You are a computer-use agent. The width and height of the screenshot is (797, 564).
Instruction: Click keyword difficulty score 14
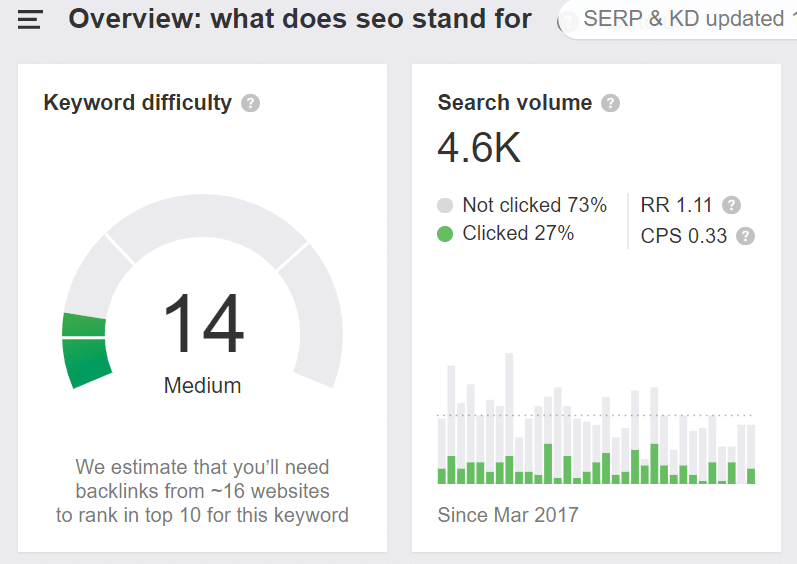tap(203, 322)
